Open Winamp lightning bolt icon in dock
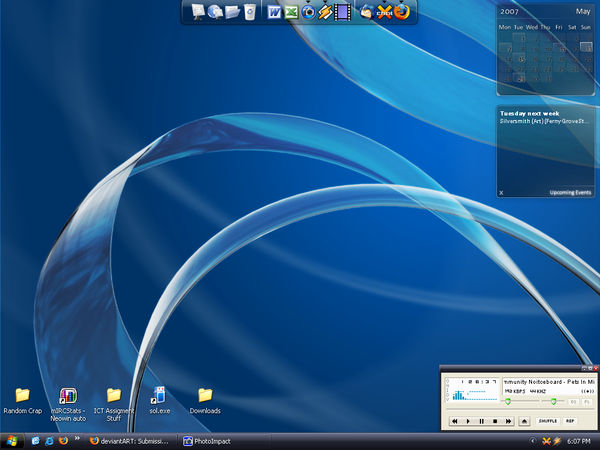The width and height of the screenshot is (600, 450). [x=325, y=12]
